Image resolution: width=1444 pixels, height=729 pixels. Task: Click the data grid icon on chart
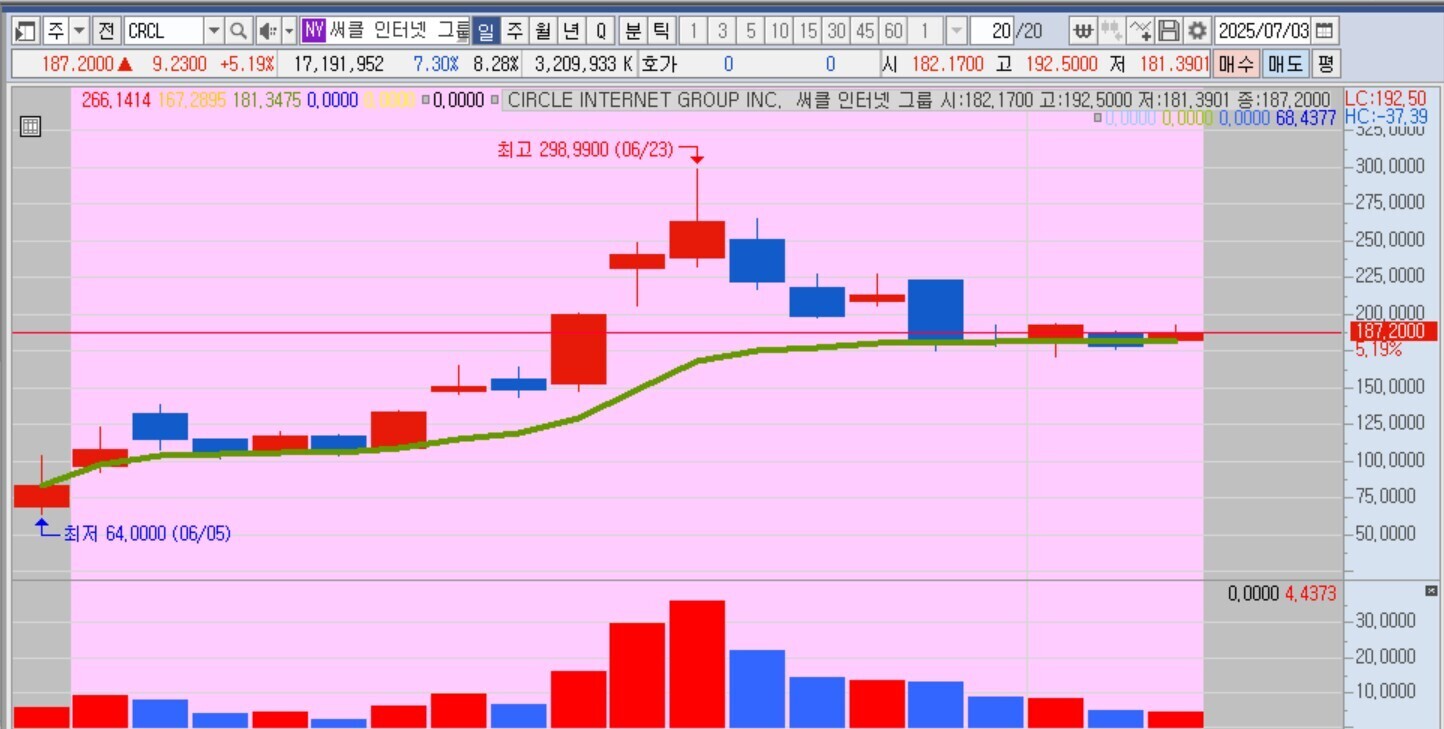pyautogui.click(x=31, y=127)
